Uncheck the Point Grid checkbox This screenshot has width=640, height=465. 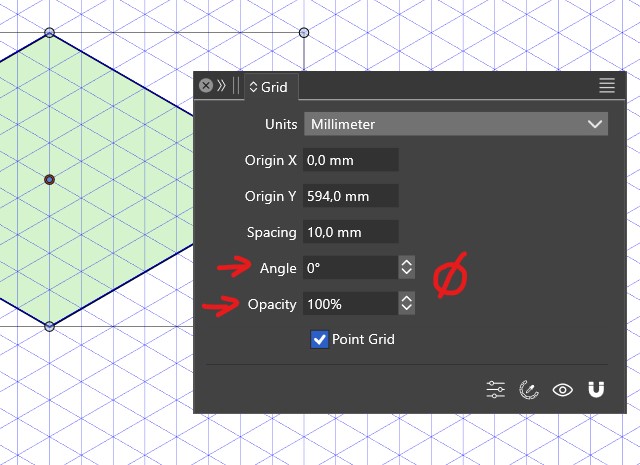(319, 339)
